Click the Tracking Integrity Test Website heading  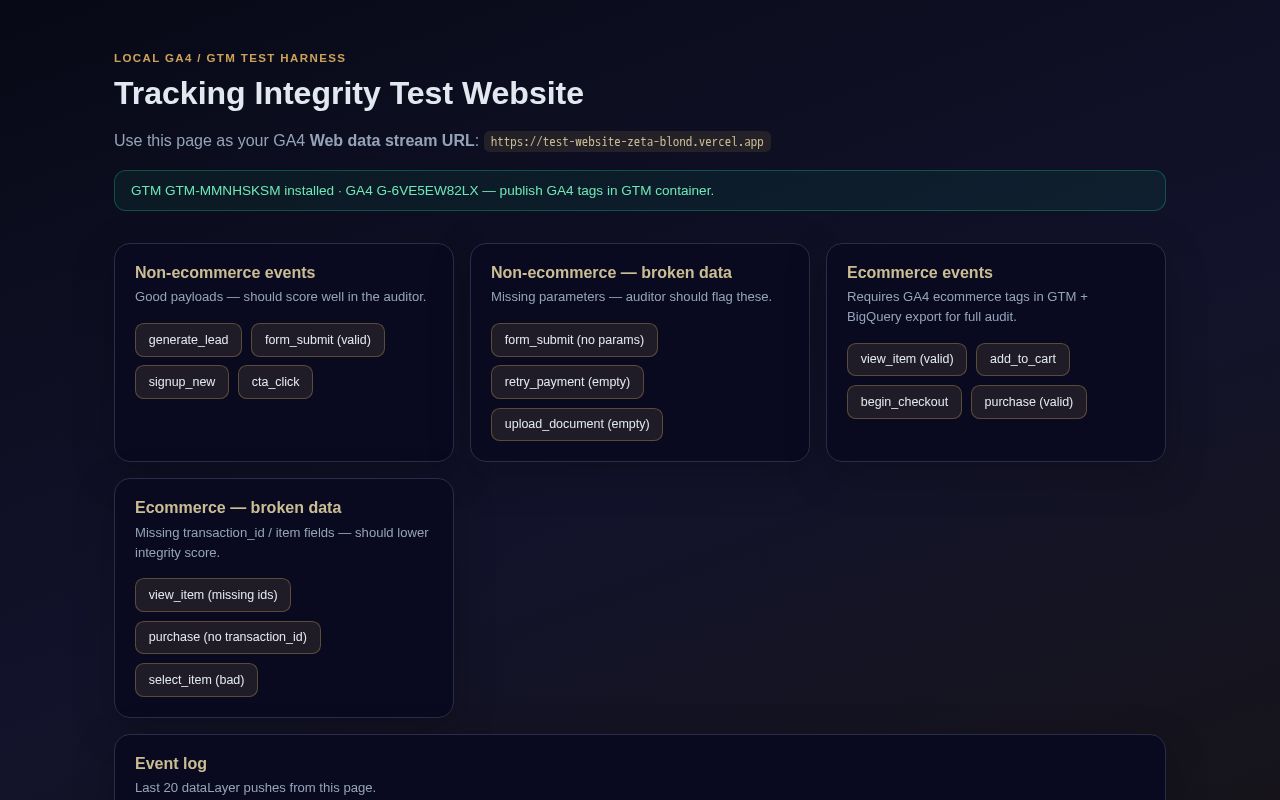pyautogui.click(x=349, y=93)
